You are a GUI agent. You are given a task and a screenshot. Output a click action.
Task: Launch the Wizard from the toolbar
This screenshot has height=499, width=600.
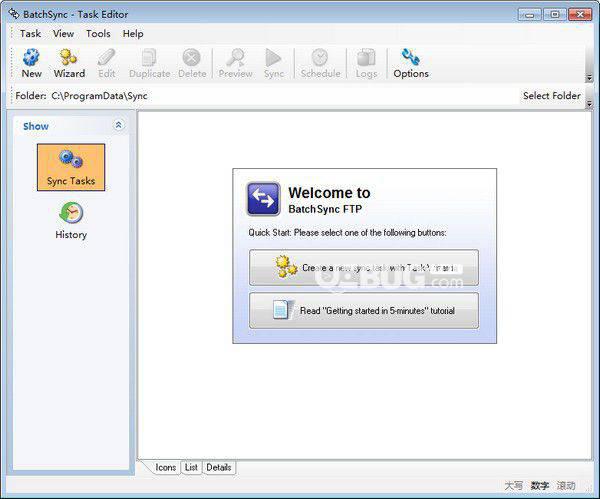point(69,64)
